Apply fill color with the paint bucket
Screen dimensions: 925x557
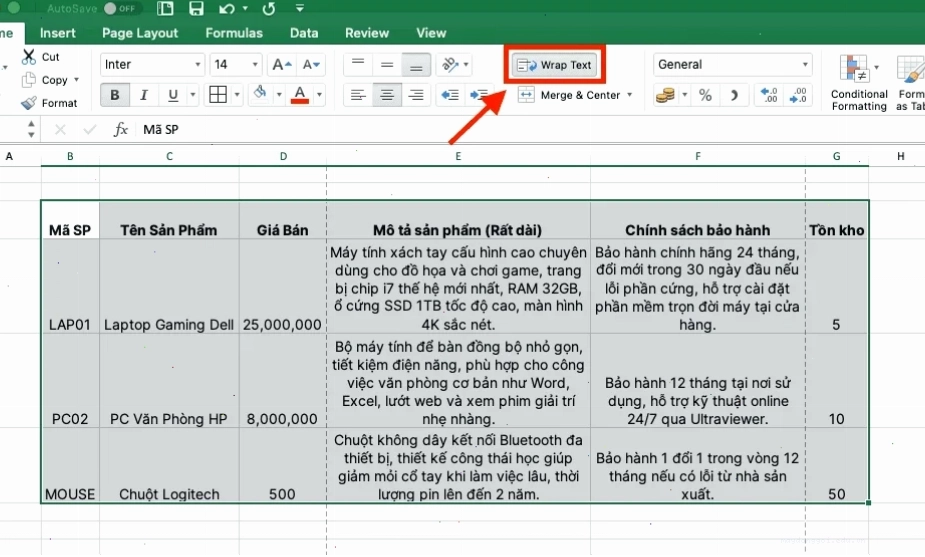click(x=260, y=94)
